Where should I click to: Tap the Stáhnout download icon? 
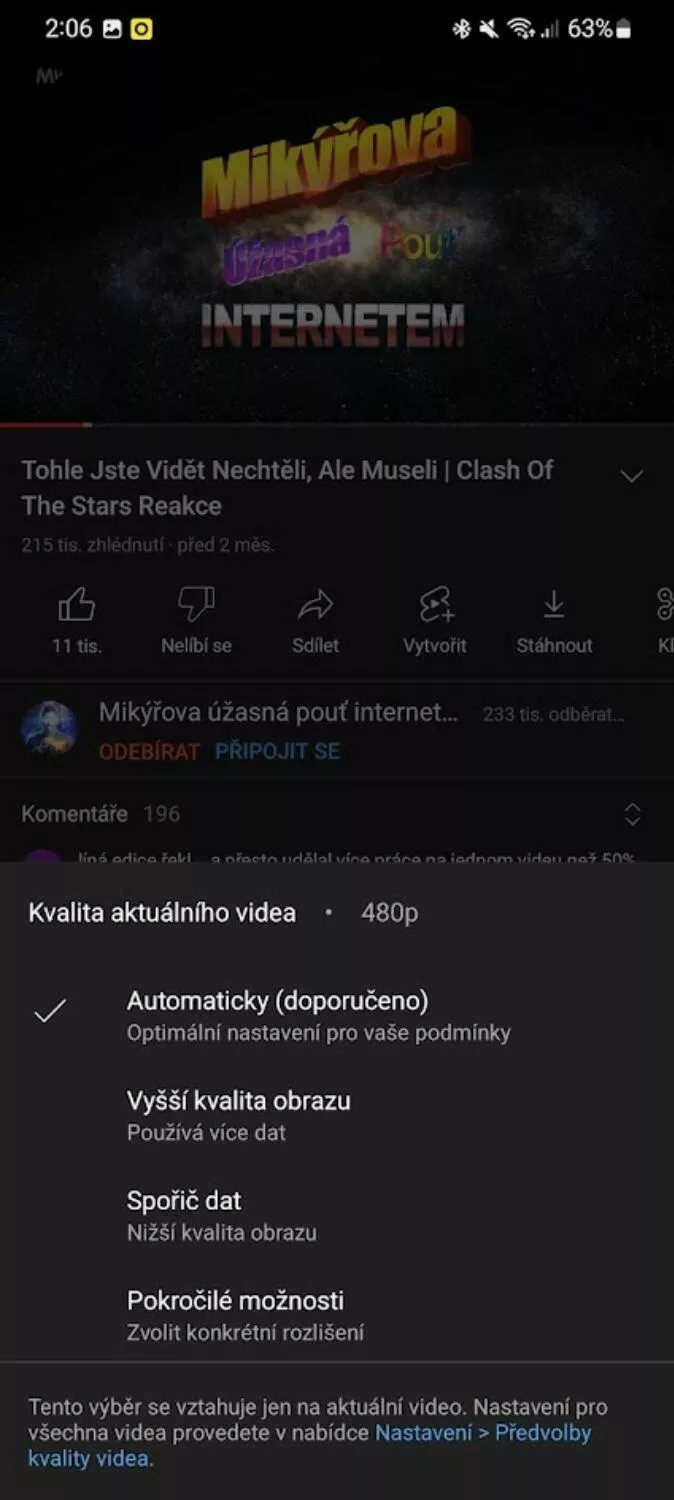coord(554,604)
